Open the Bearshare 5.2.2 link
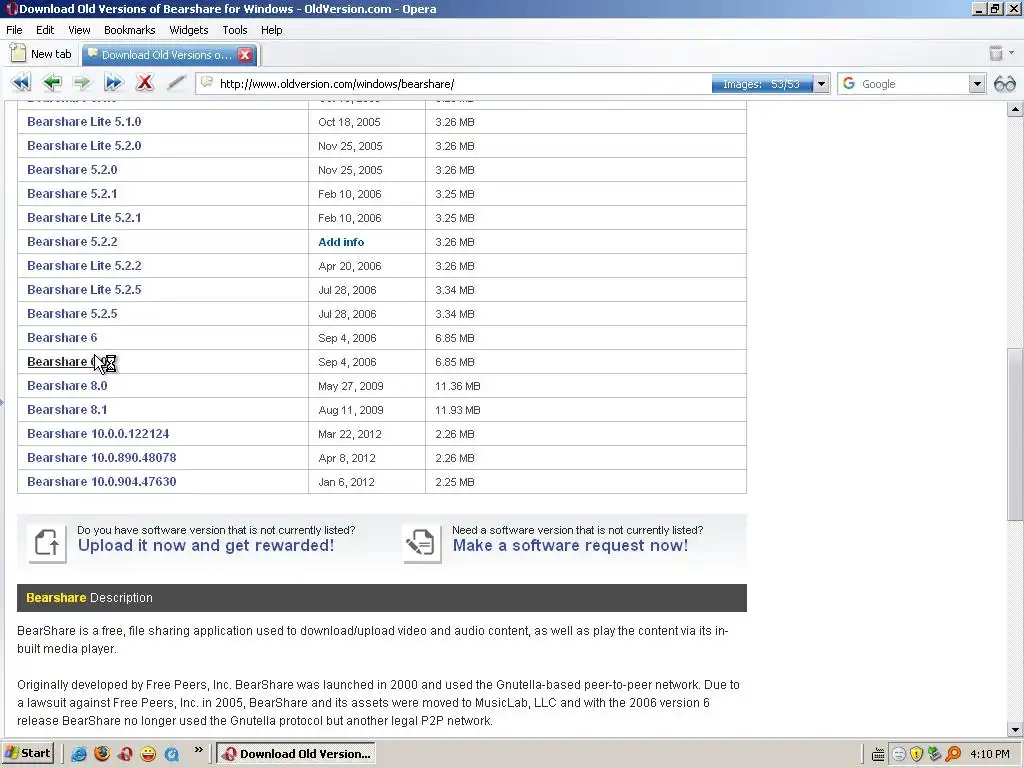Screen dimensions: 1024x768 click(72, 242)
